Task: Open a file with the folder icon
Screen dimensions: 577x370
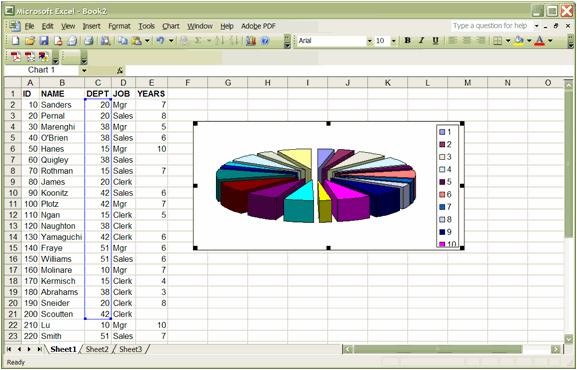Action: tap(30, 41)
